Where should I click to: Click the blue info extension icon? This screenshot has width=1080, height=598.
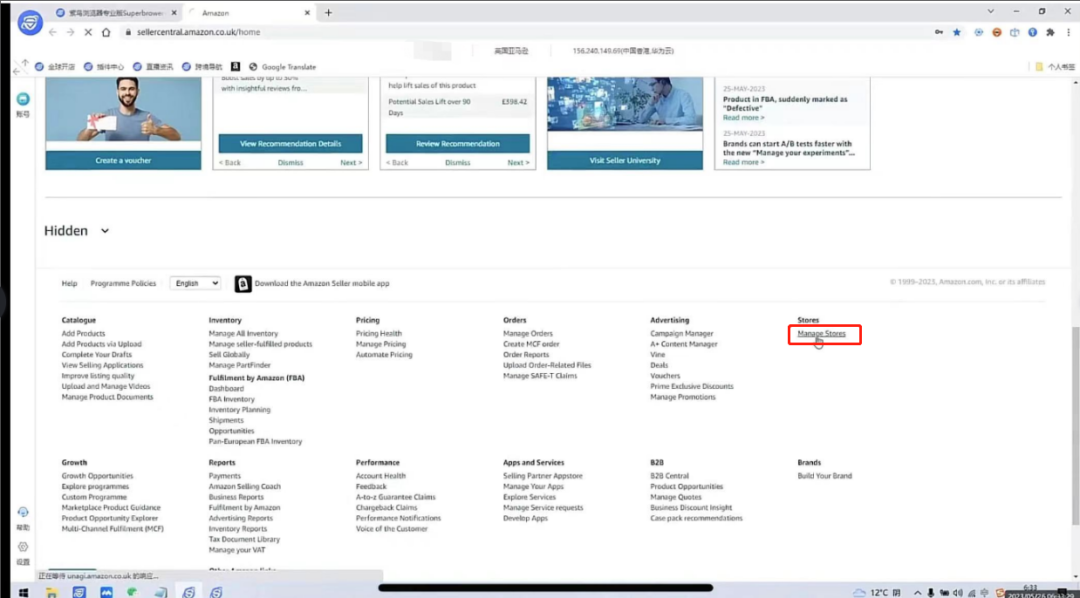click(x=1032, y=32)
